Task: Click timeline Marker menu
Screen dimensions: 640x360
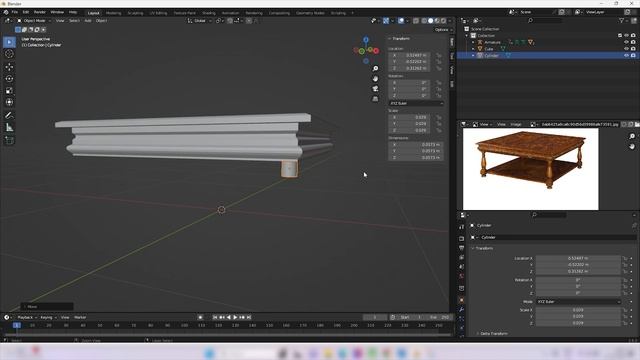Action: point(80,317)
